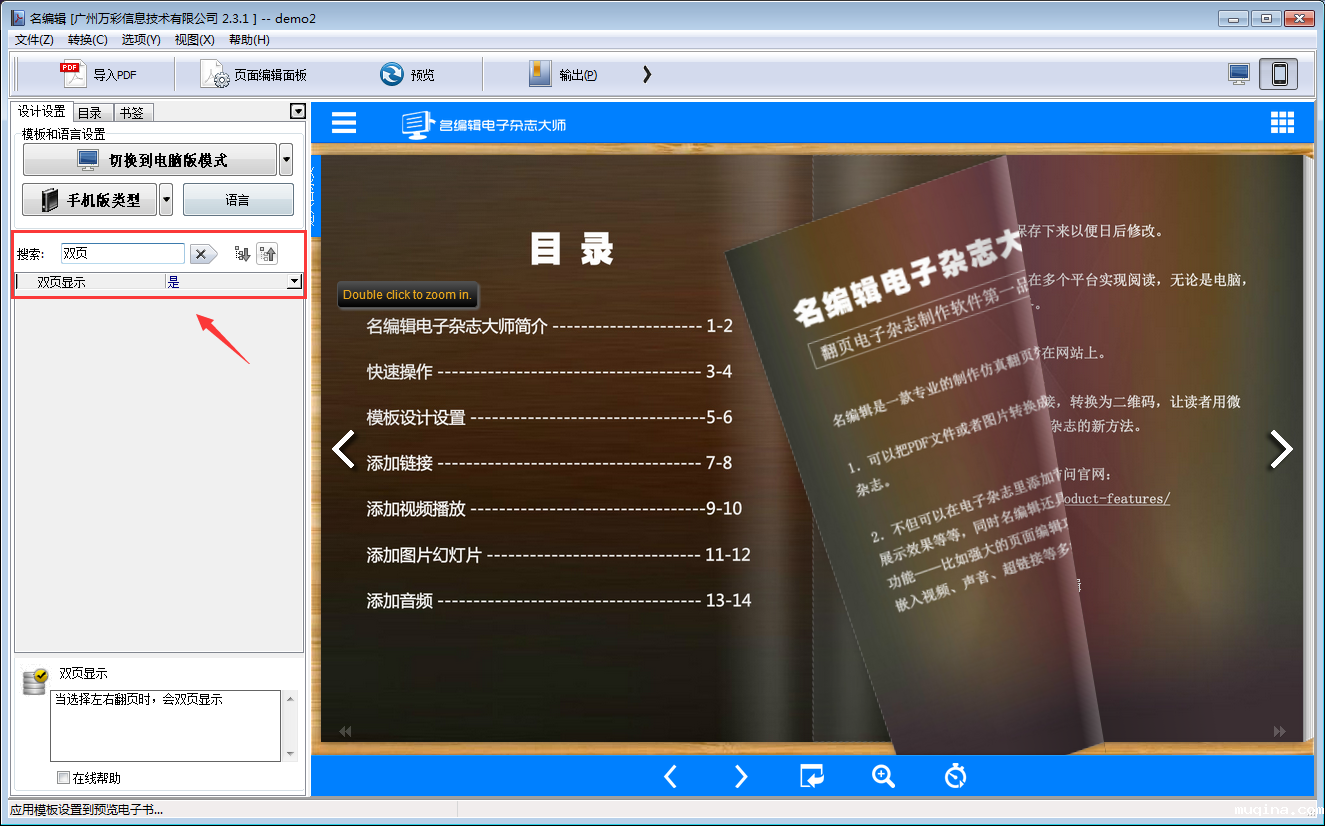Open the hamburger menu in preview header

coord(344,123)
